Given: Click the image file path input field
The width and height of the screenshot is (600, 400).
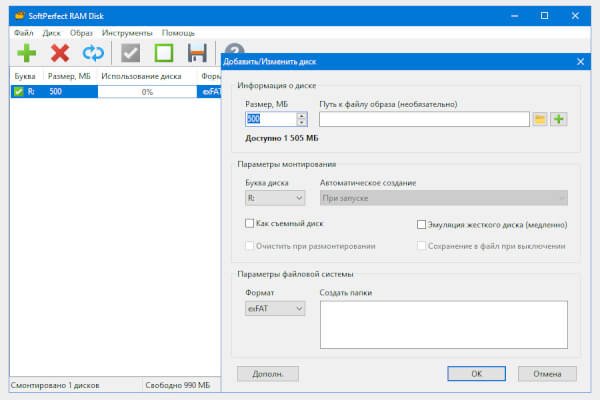Looking at the screenshot, I should point(425,119).
